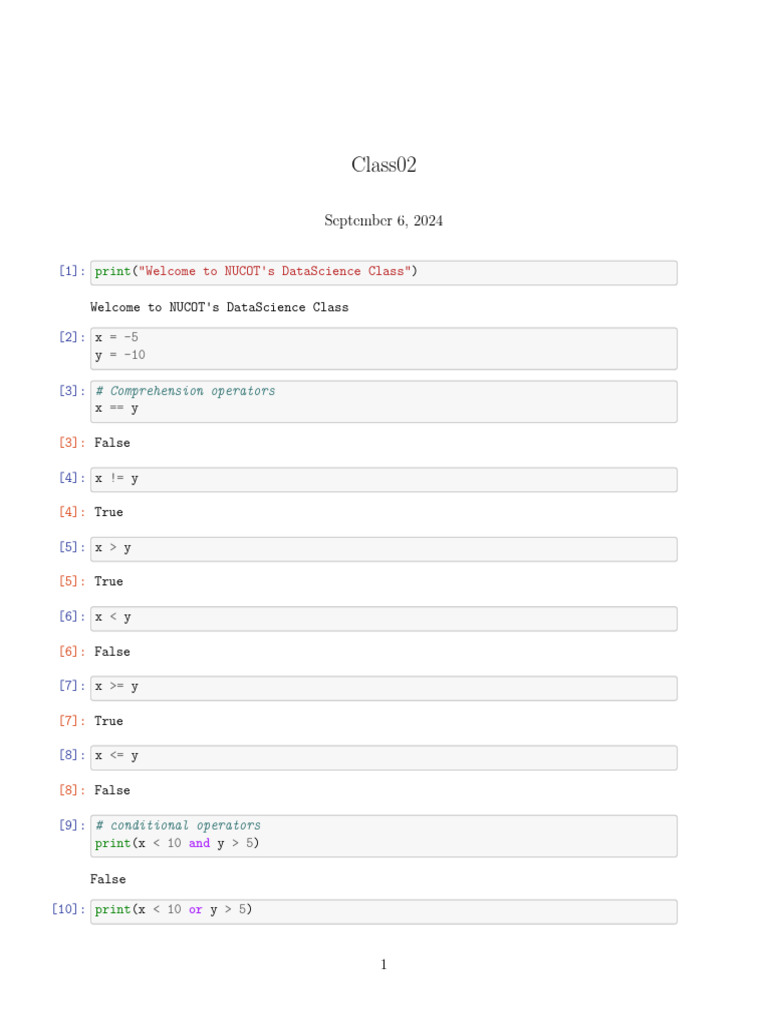Screen dimensions: 768x1024
Task: Click the September 6, 2024 date line
Action: (383, 220)
